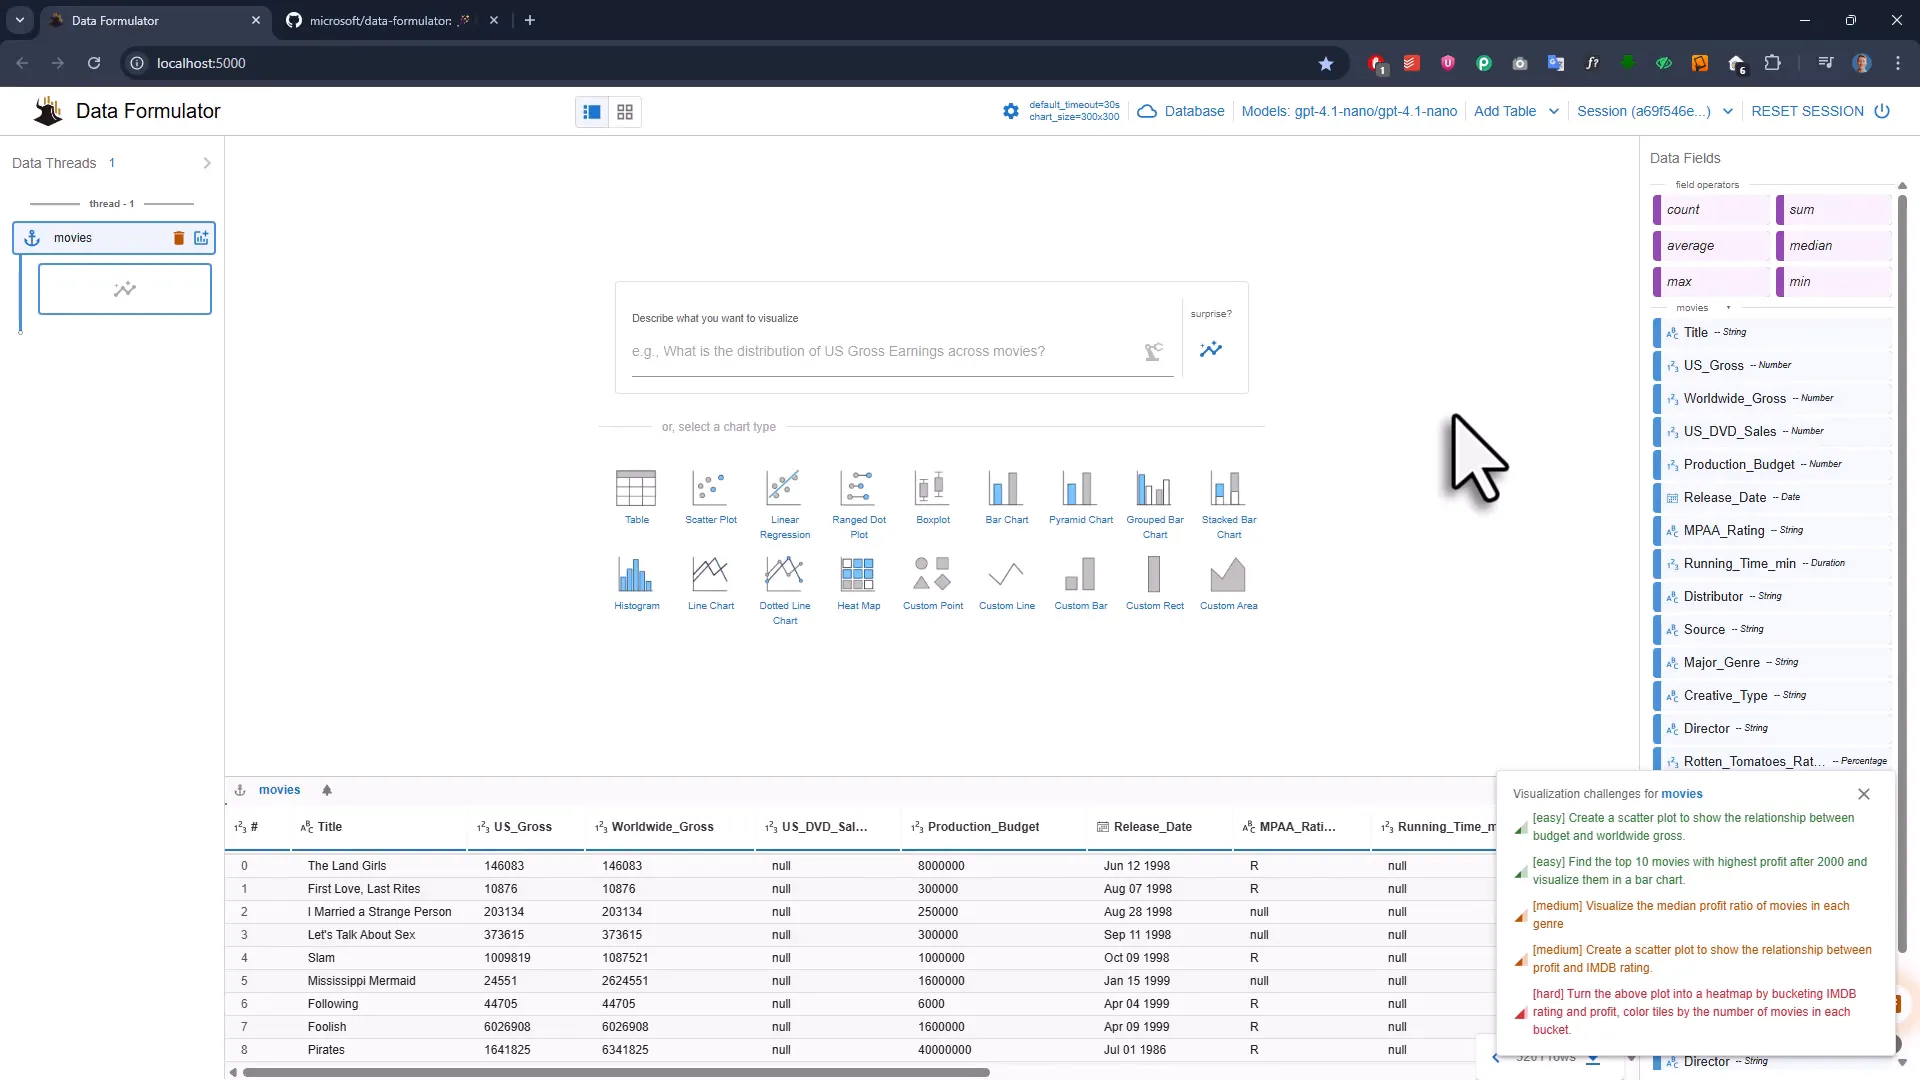Select the Scatter Plot chart type
The width and height of the screenshot is (1920, 1080).
pyautogui.click(x=710, y=495)
